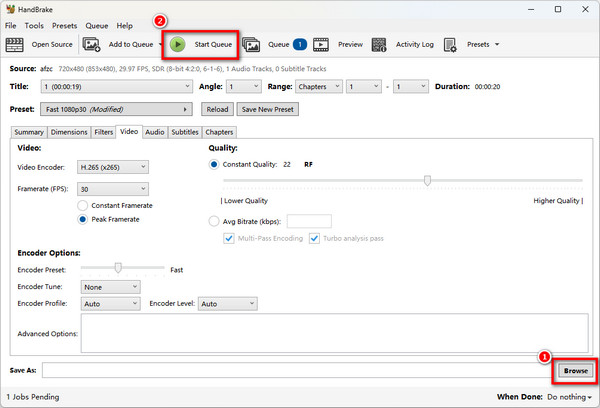Click the Constant Quality slider handle

427,180
